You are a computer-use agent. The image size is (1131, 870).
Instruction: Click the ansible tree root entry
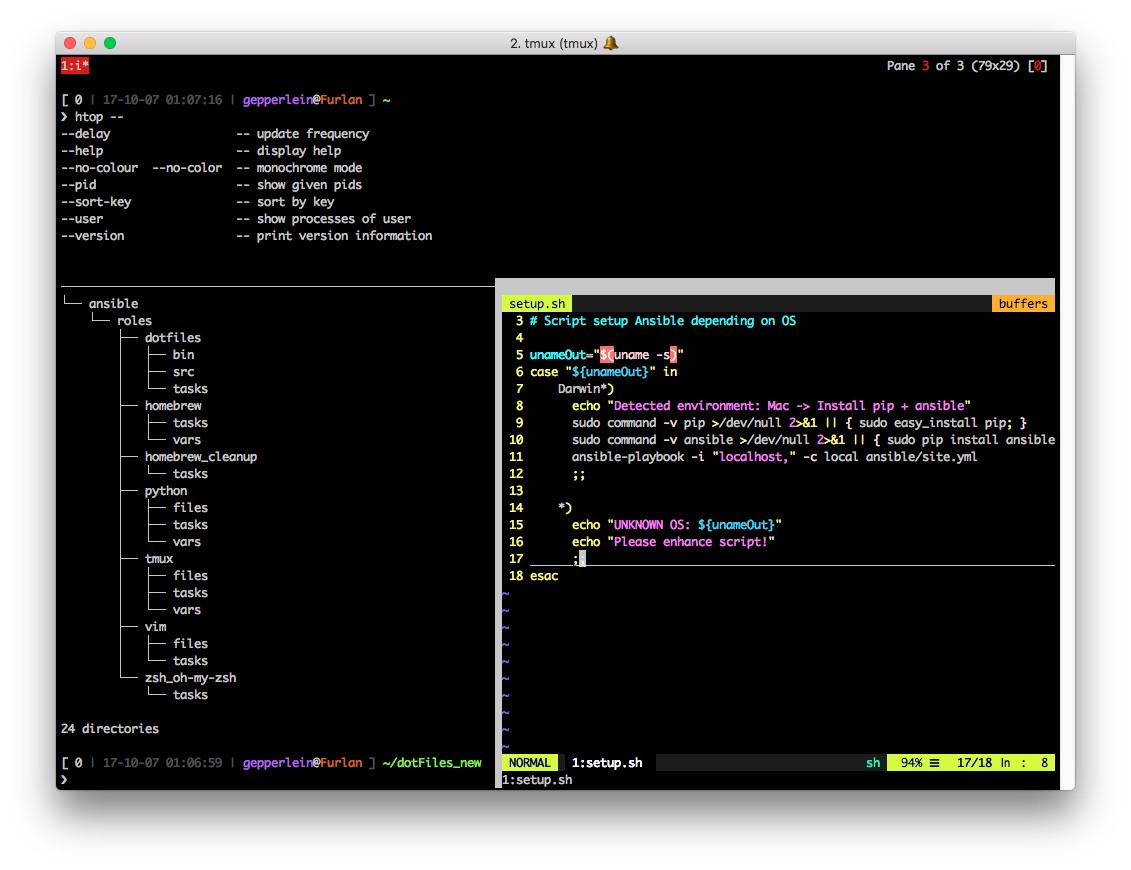(113, 304)
